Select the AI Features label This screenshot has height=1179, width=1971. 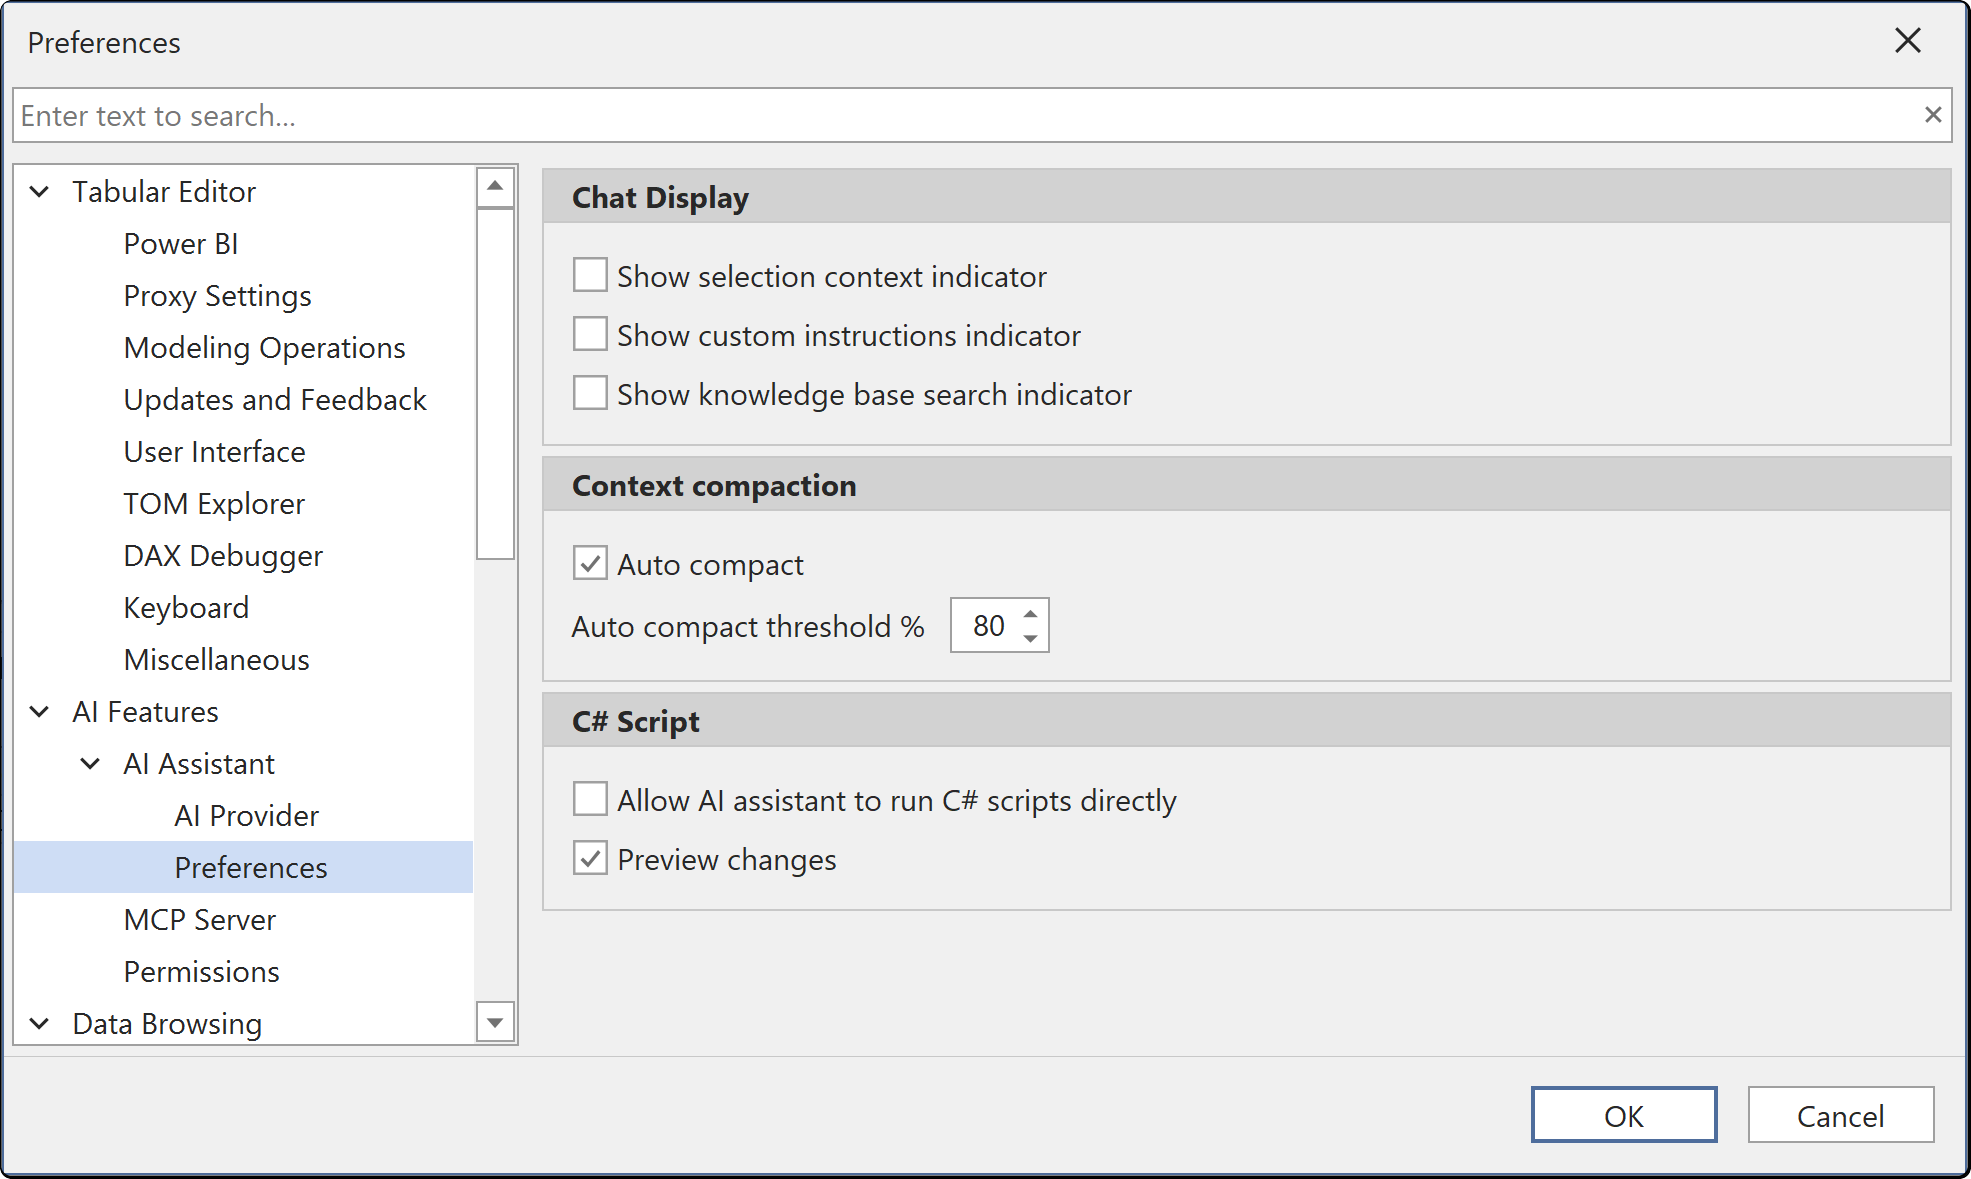pos(145,711)
